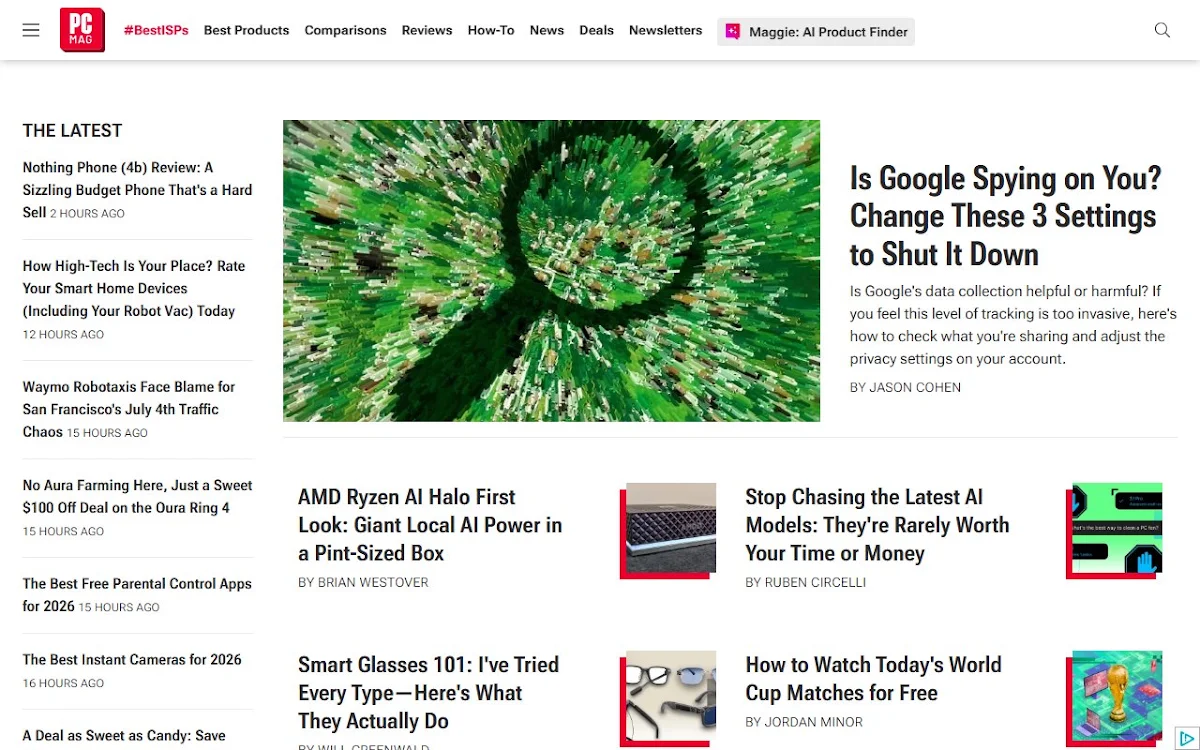Open Nothing Phone (4b) Review article
This screenshot has width=1200, height=750.
click(137, 189)
